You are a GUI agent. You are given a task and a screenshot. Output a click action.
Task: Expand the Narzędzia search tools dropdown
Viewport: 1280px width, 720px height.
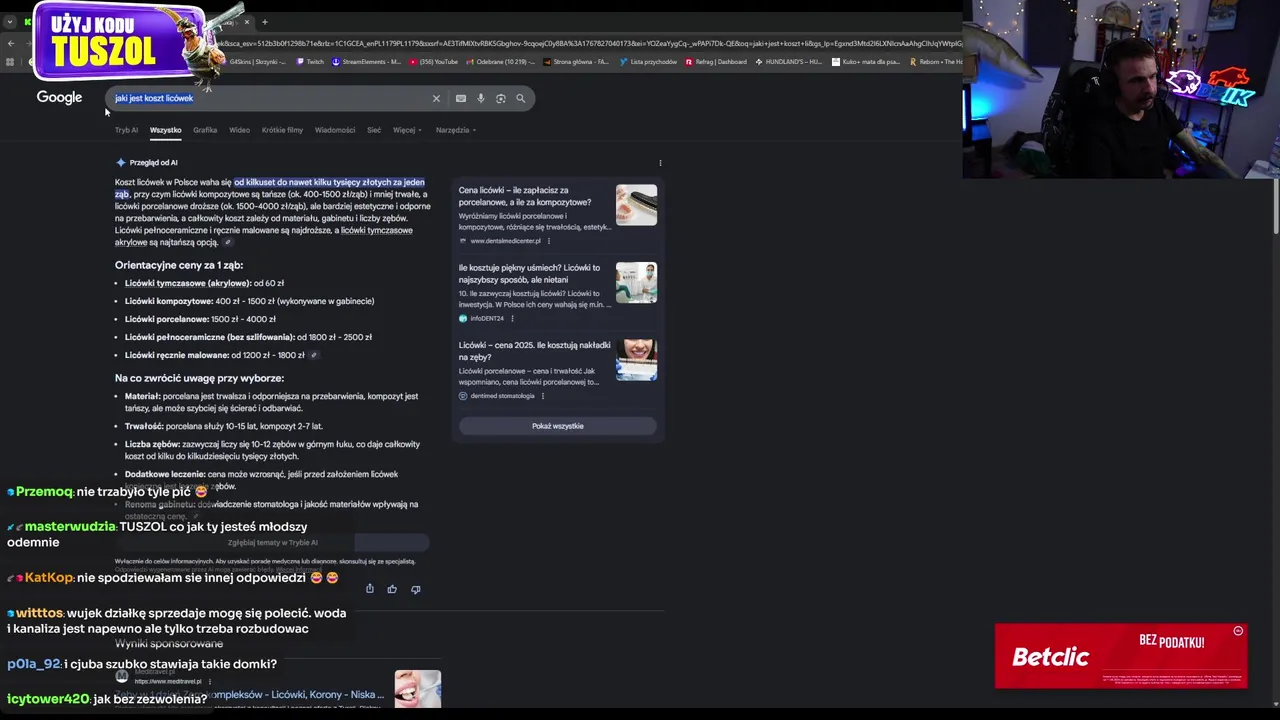tap(456, 130)
